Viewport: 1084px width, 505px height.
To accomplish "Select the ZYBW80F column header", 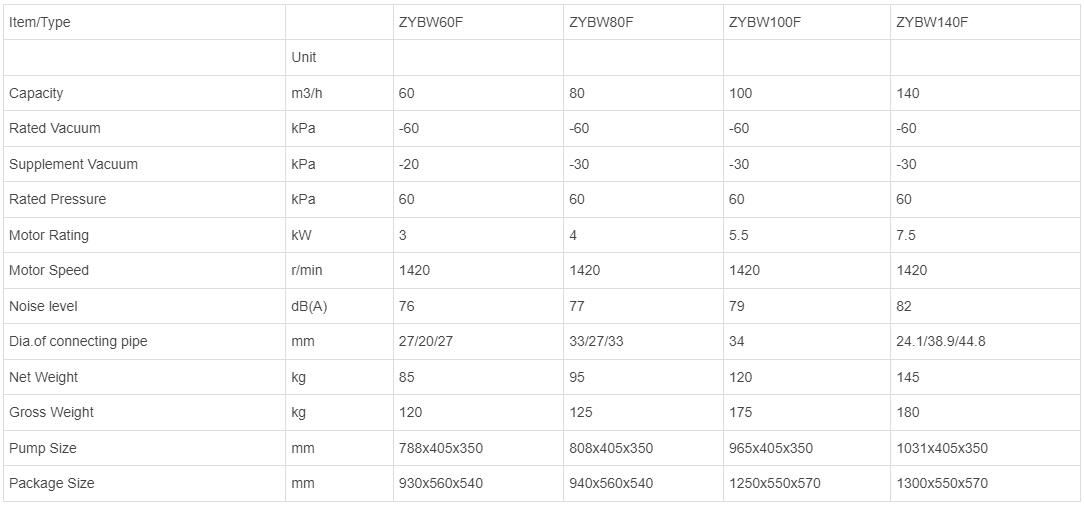I will point(601,22).
